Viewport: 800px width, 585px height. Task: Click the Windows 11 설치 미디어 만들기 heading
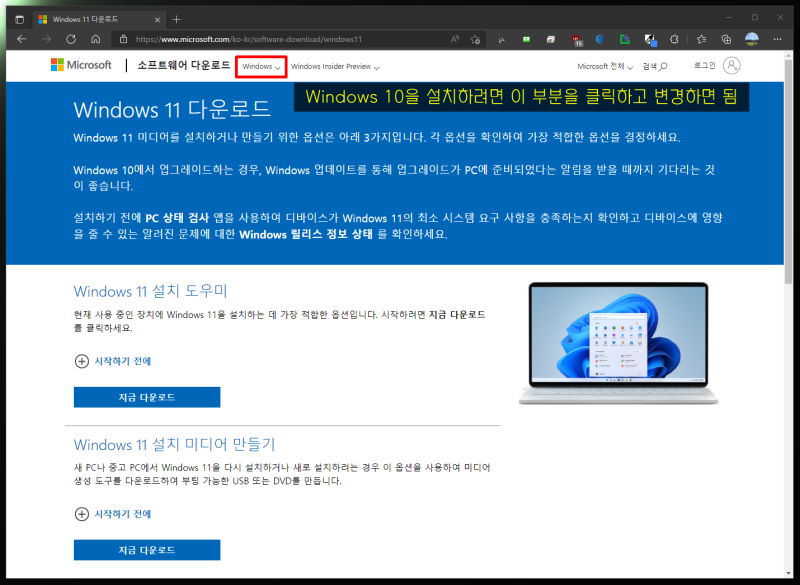[174, 444]
